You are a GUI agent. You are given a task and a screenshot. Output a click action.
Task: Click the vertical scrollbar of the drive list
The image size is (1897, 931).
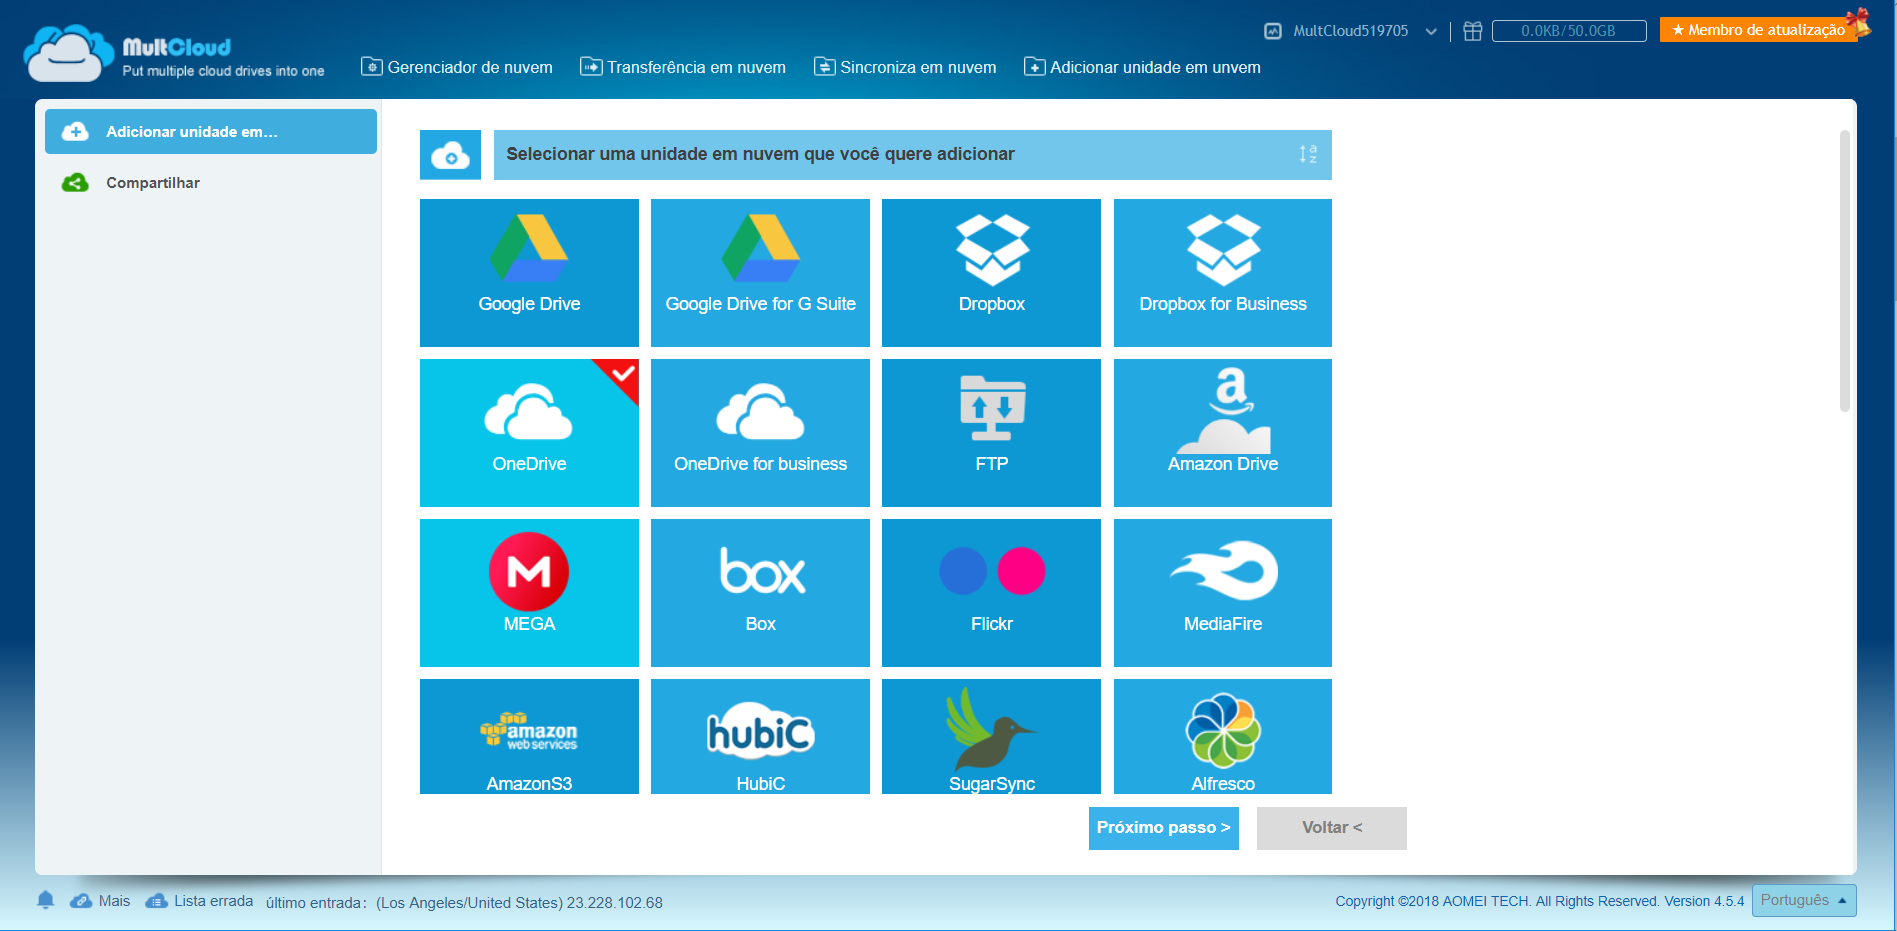pos(1845,270)
